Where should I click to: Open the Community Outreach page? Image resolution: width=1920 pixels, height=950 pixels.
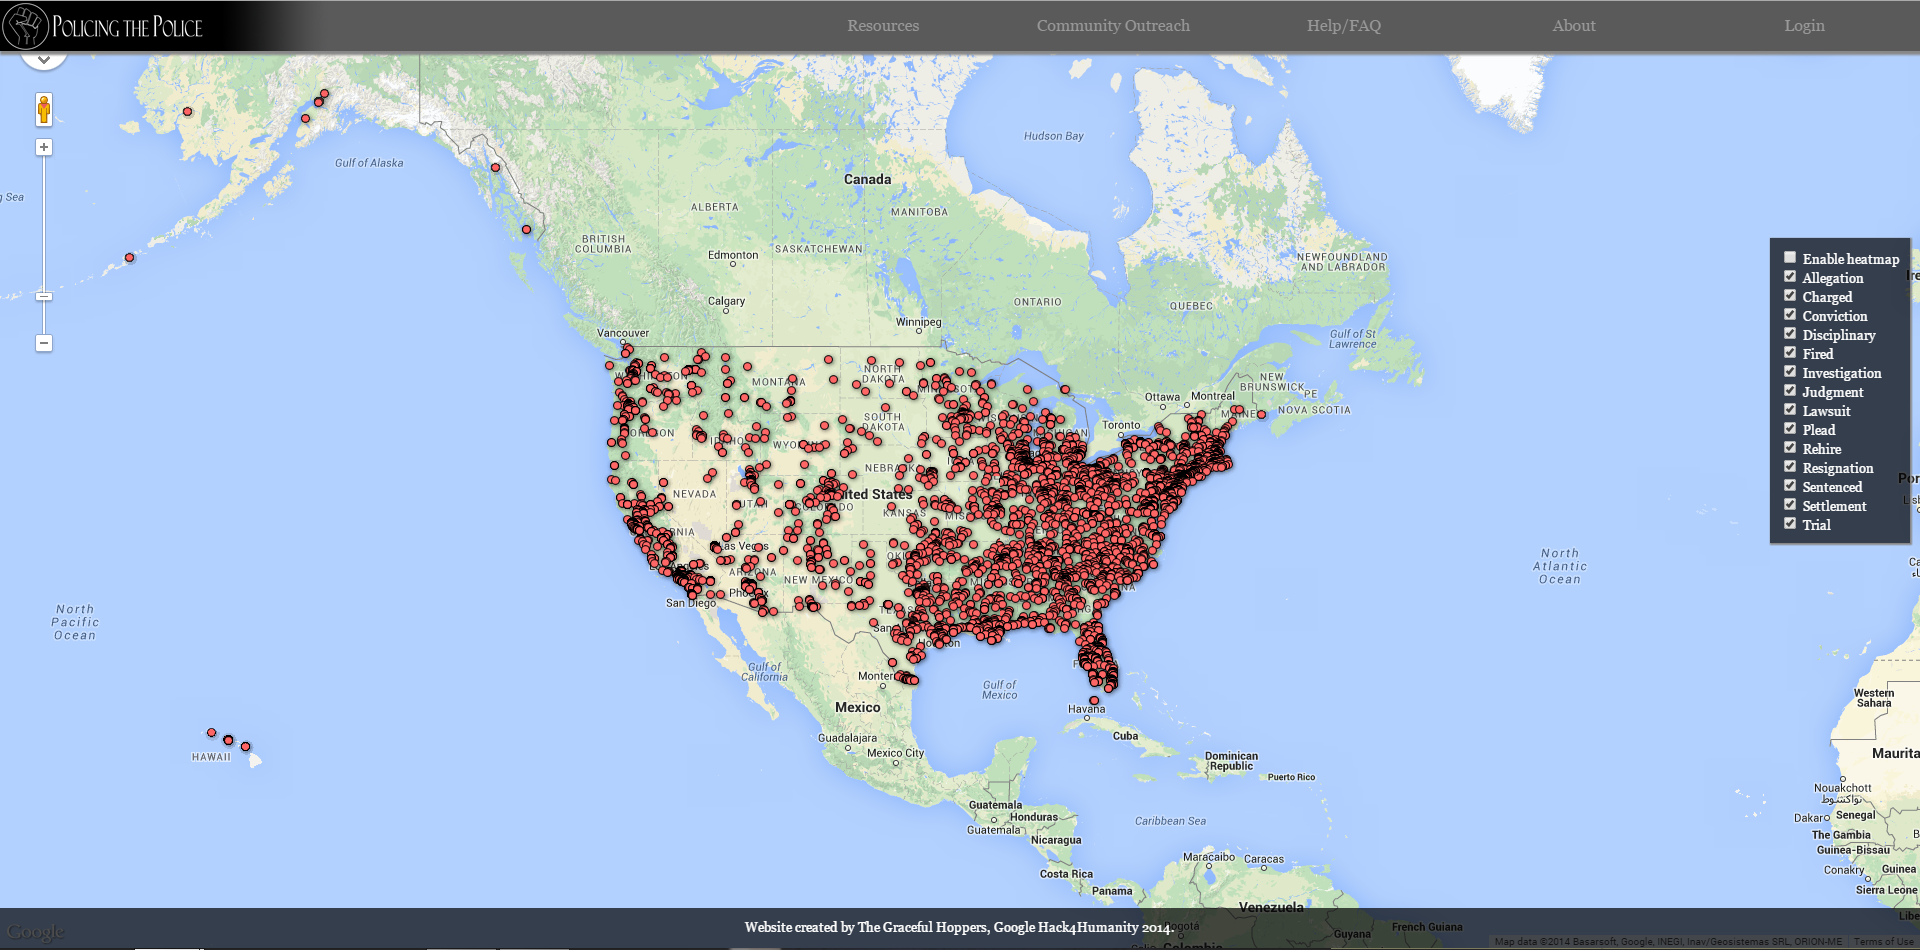[x=1113, y=26]
